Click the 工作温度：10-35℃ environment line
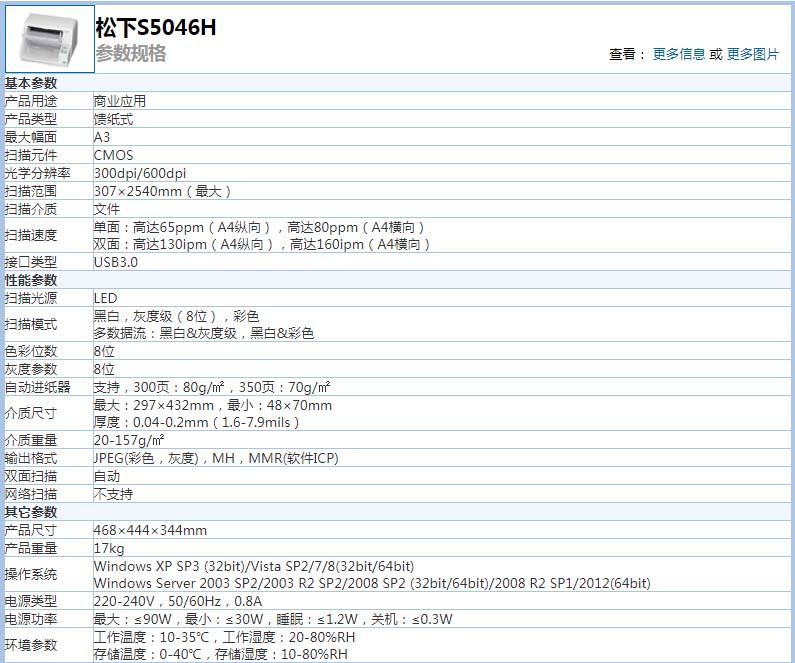The width and height of the screenshot is (795, 663). (225, 637)
